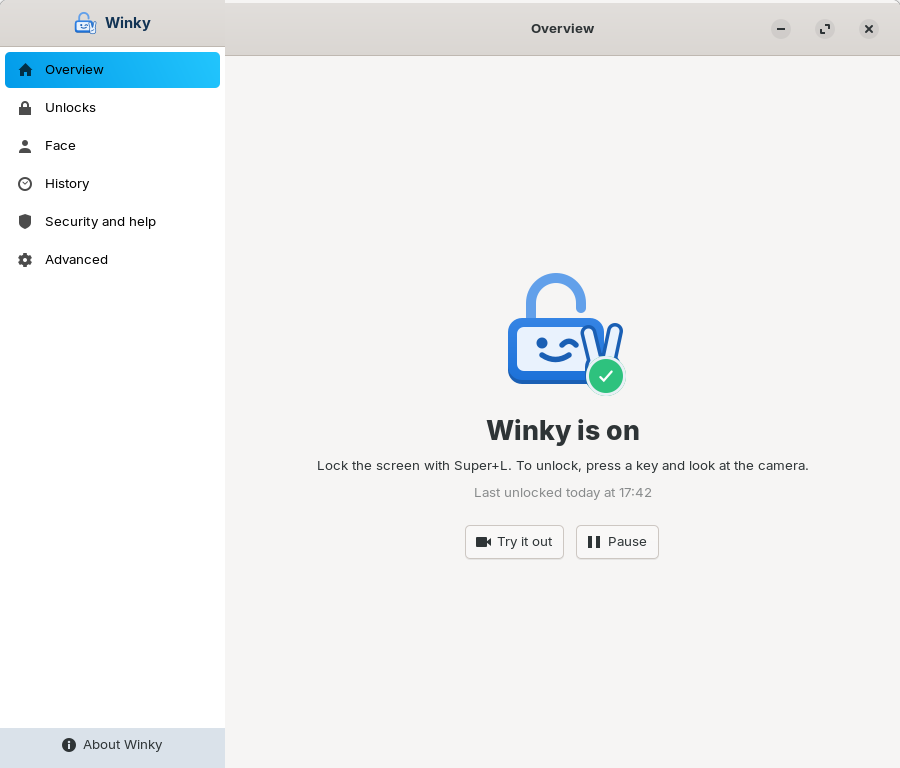
Task: Click the home icon beside Overview
Action: 25,70
